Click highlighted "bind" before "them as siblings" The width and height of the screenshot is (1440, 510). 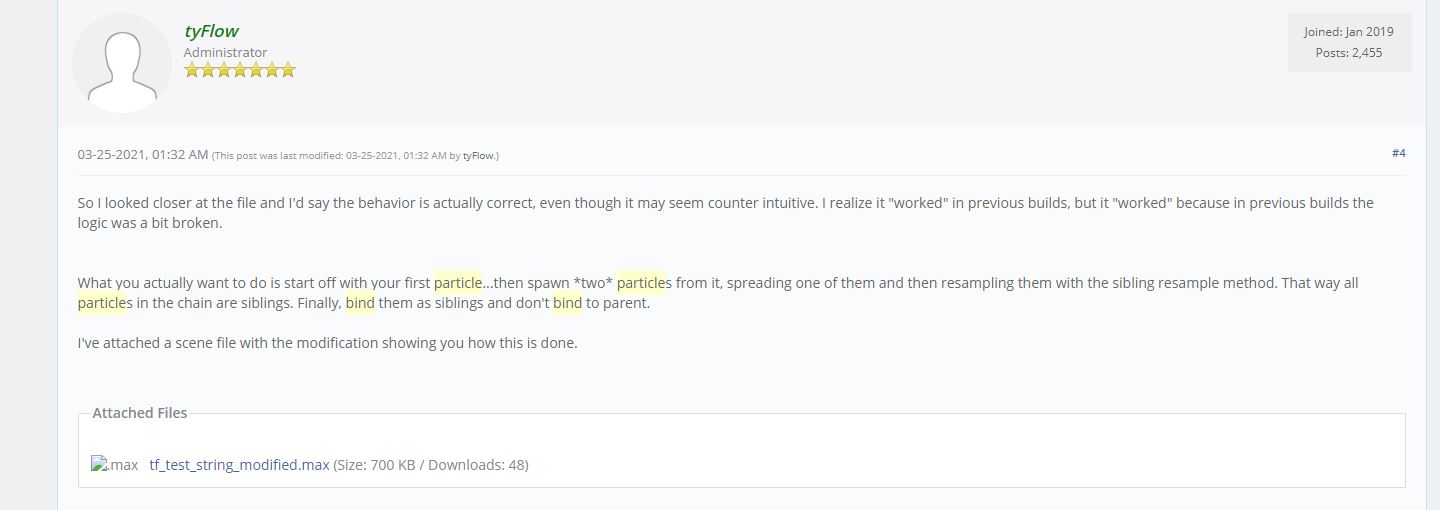pos(360,303)
